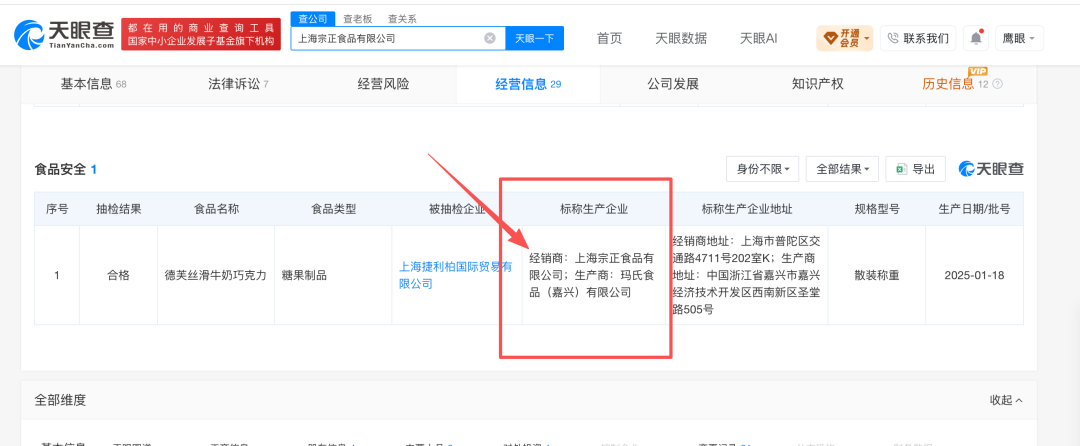Click the 德芙丝滑牛奶巧克力 food name cell
Screen dimensions: 1080x446
pyautogui.click(x=216, y=275)
